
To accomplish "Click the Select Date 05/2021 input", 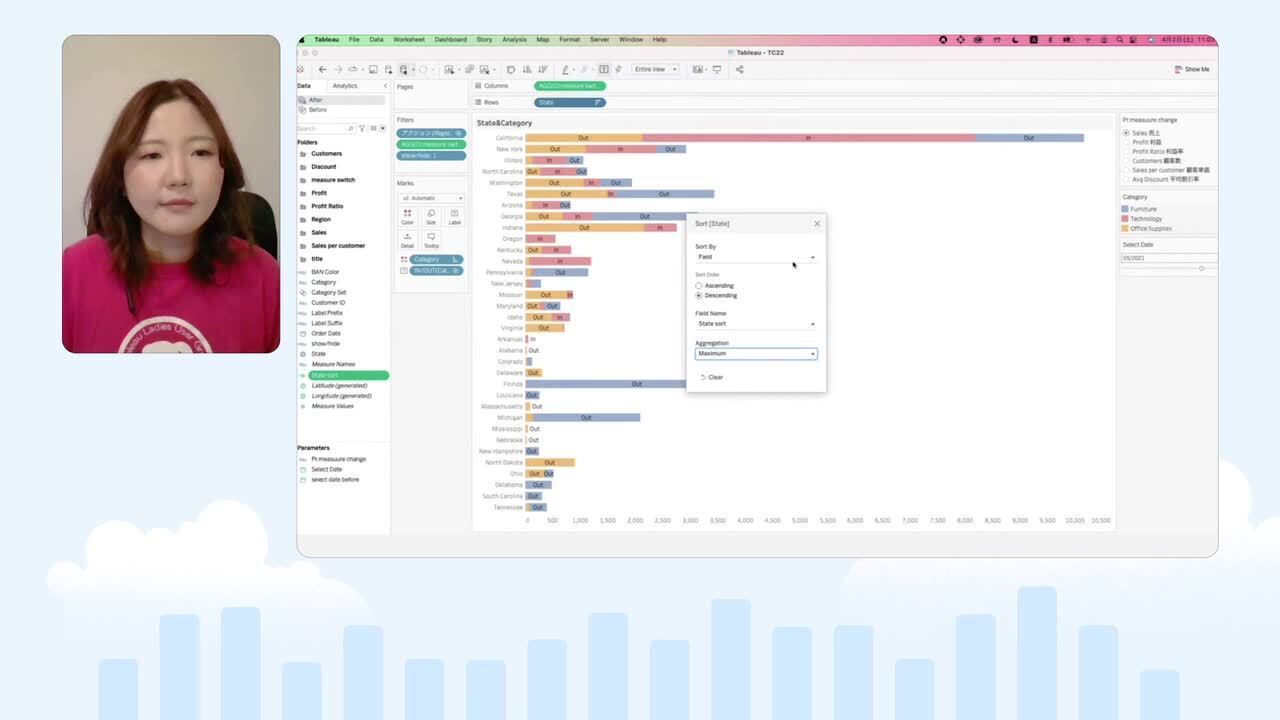I will [x=1168, y=258].
